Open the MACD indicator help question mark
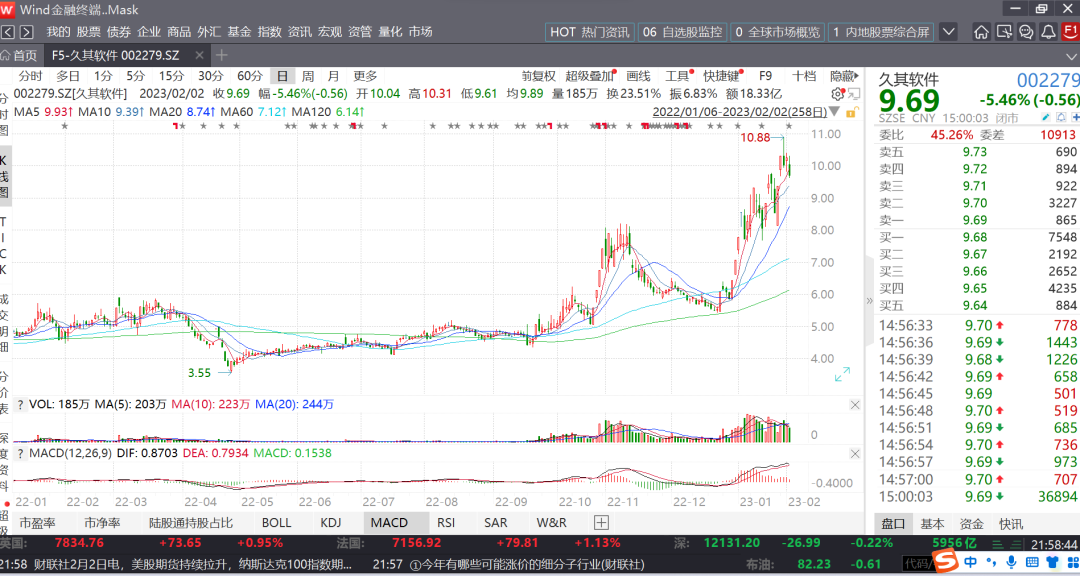 point(20,453)
